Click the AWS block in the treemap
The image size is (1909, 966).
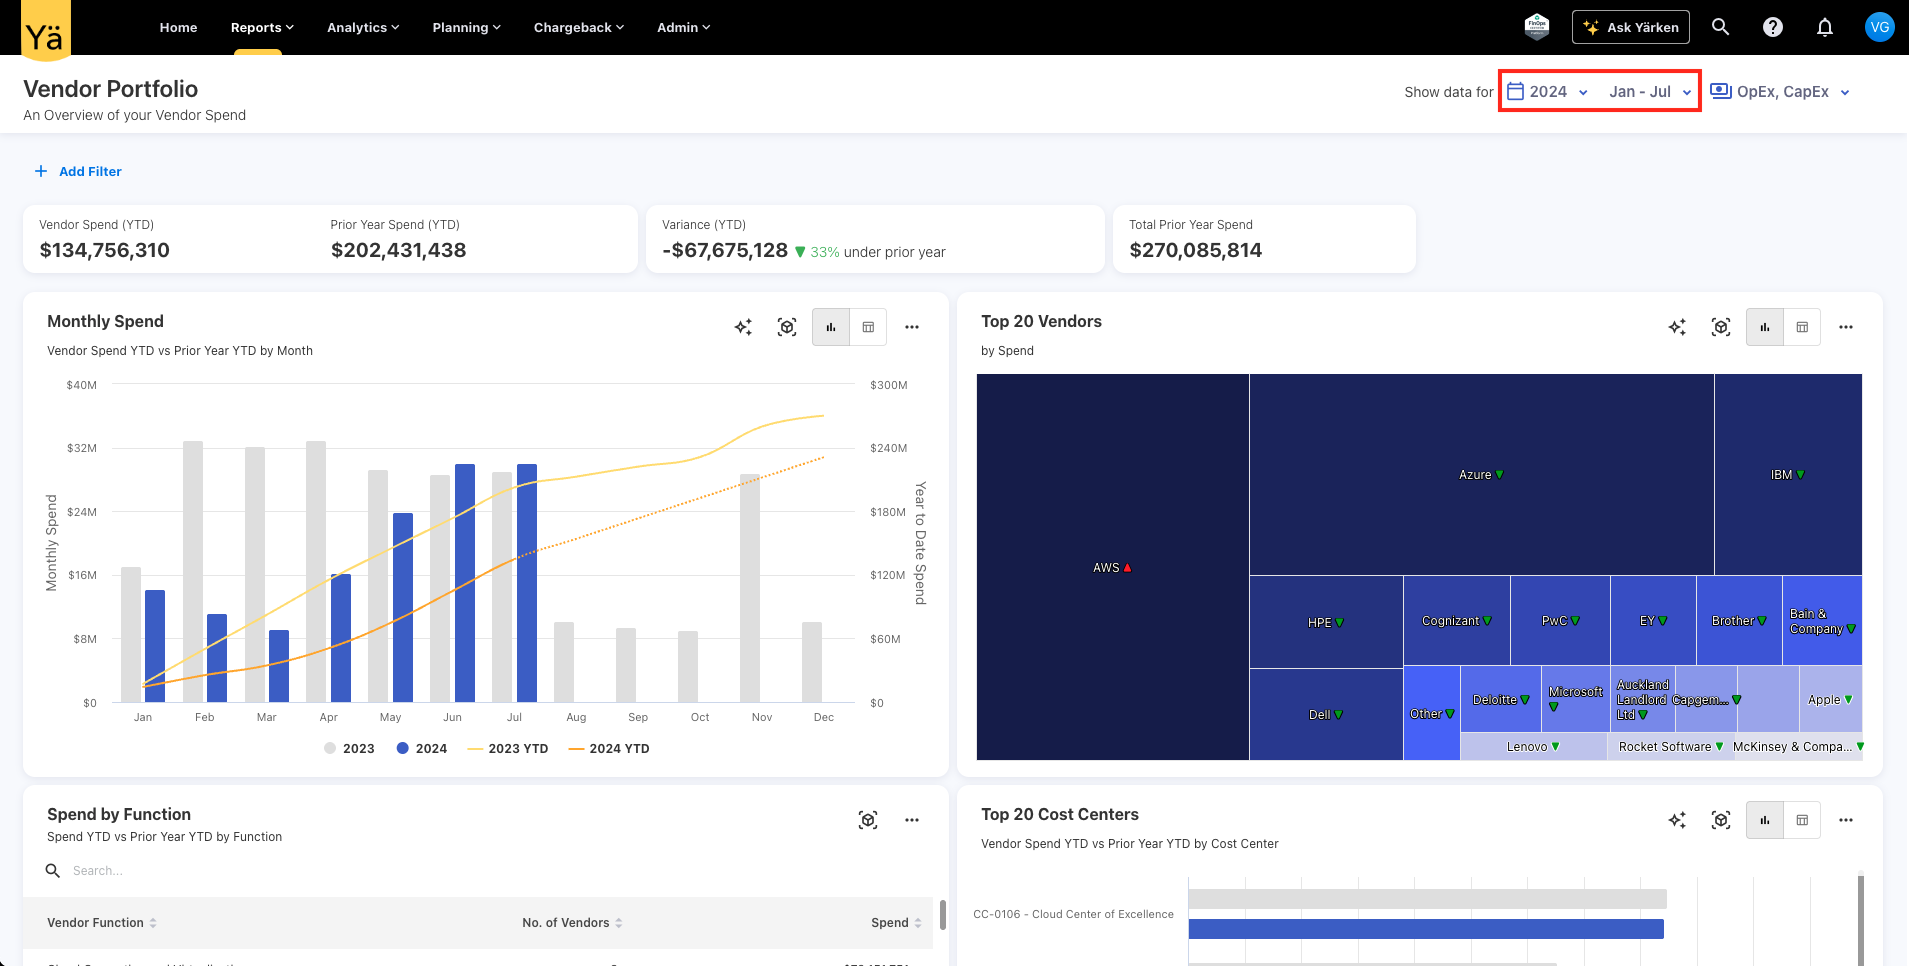coord(1111,567)
